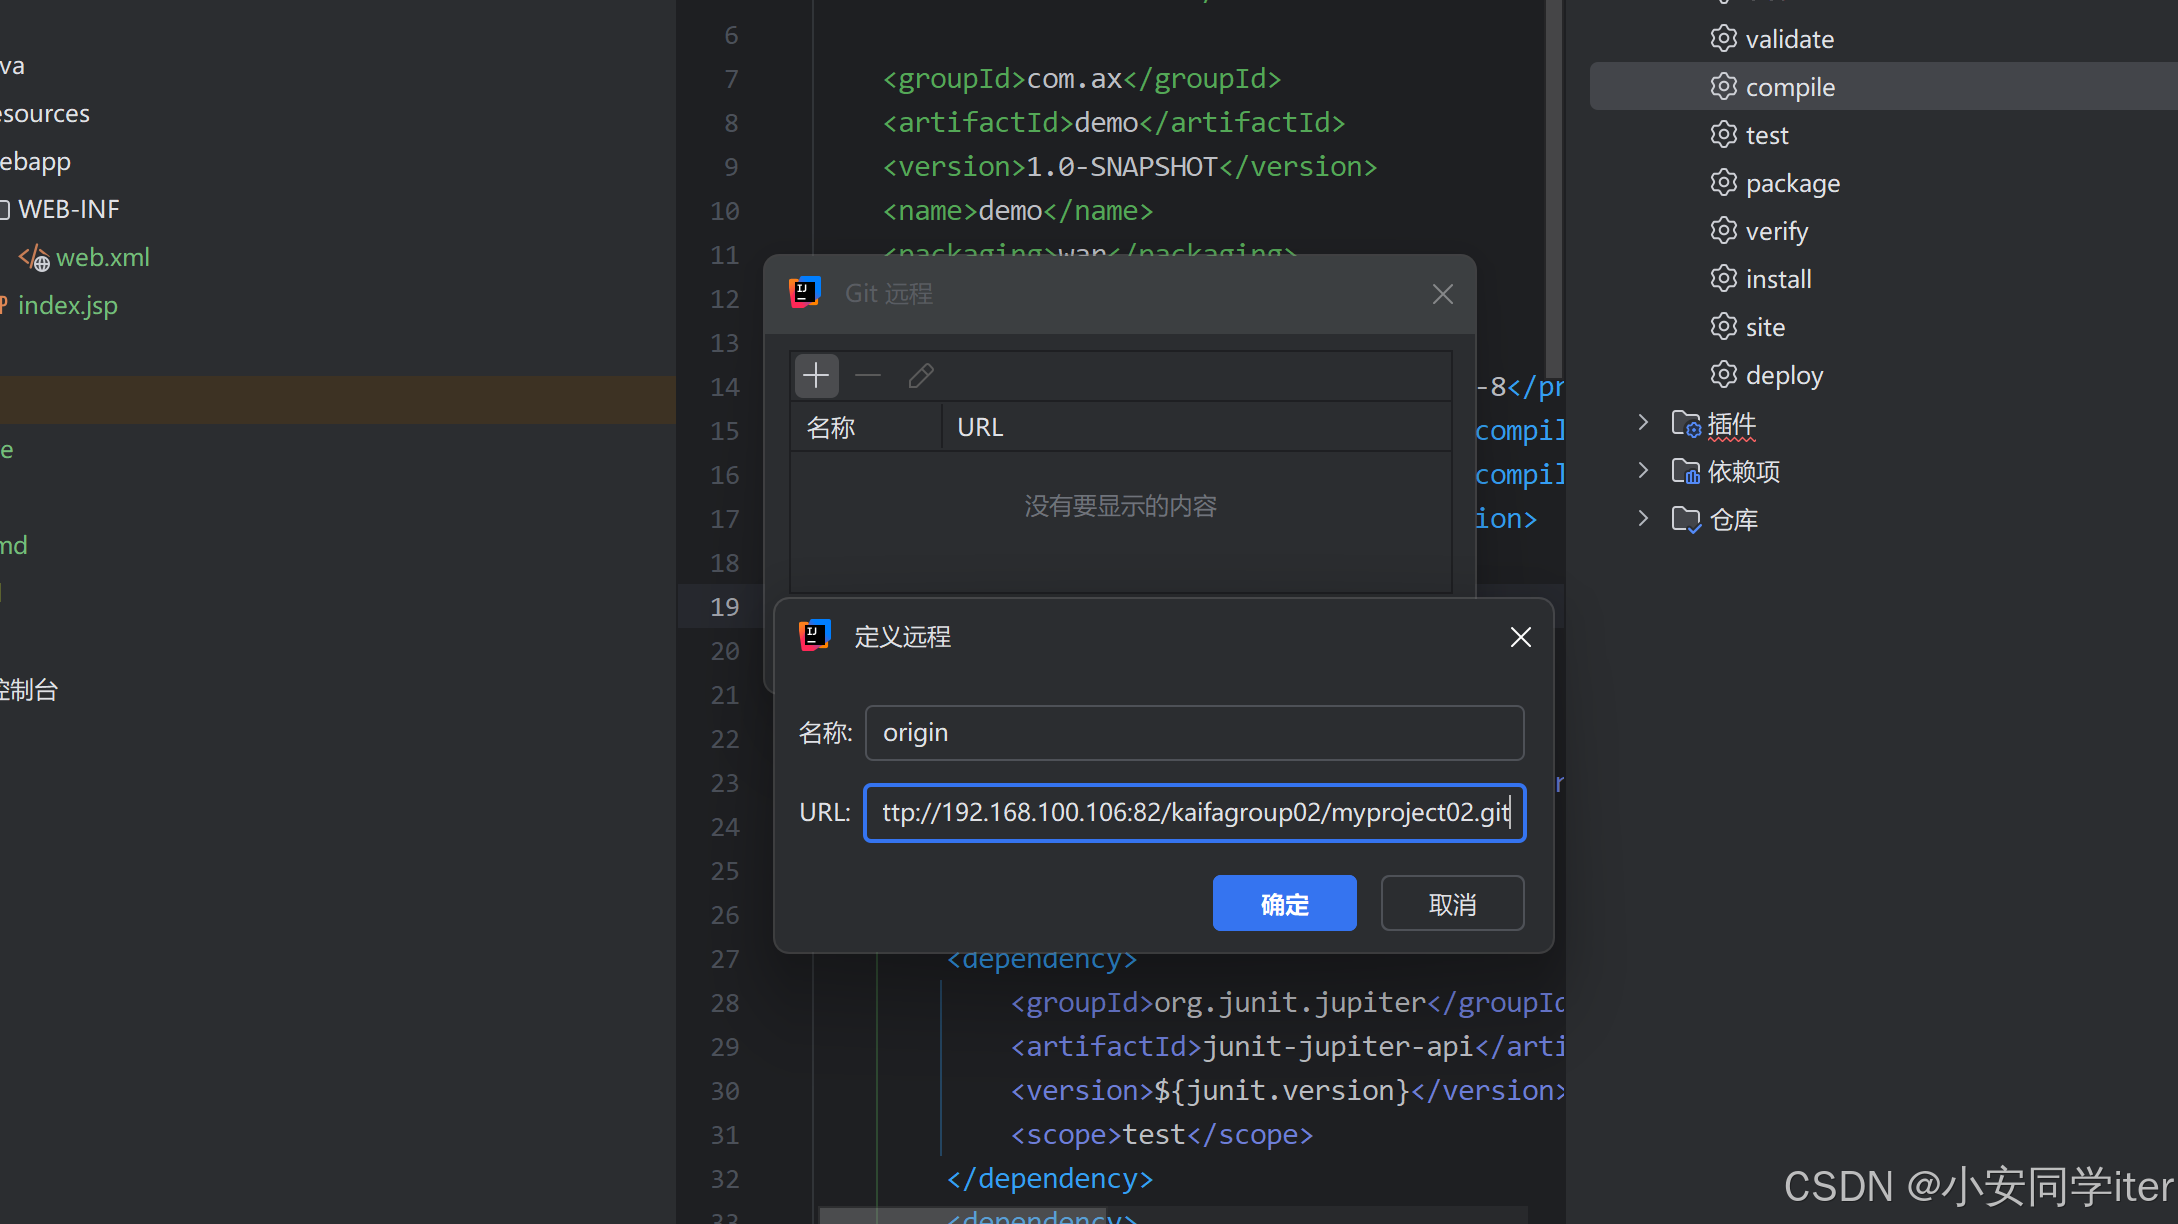Run the Maven validate goal

[1788, 39]
